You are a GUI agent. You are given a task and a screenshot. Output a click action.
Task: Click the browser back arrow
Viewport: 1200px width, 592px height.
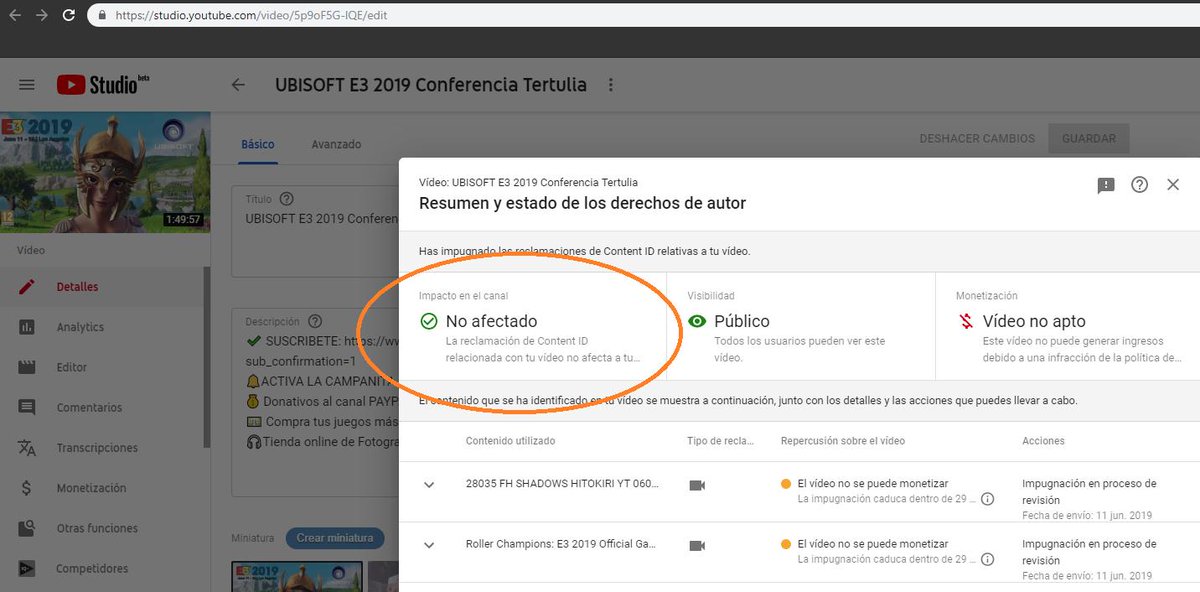pos(15,16)
